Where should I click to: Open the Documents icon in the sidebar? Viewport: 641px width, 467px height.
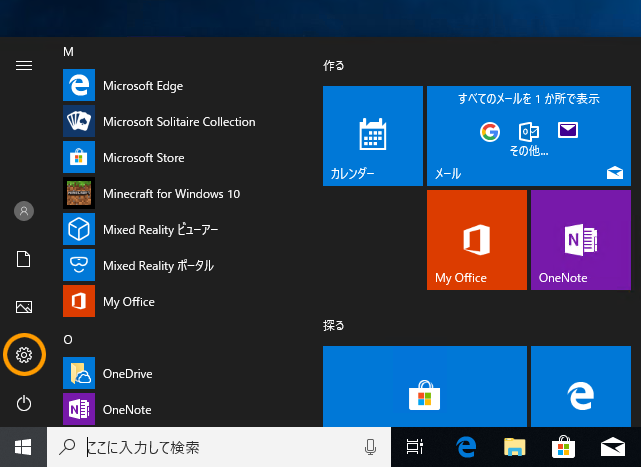coord(24,259)
